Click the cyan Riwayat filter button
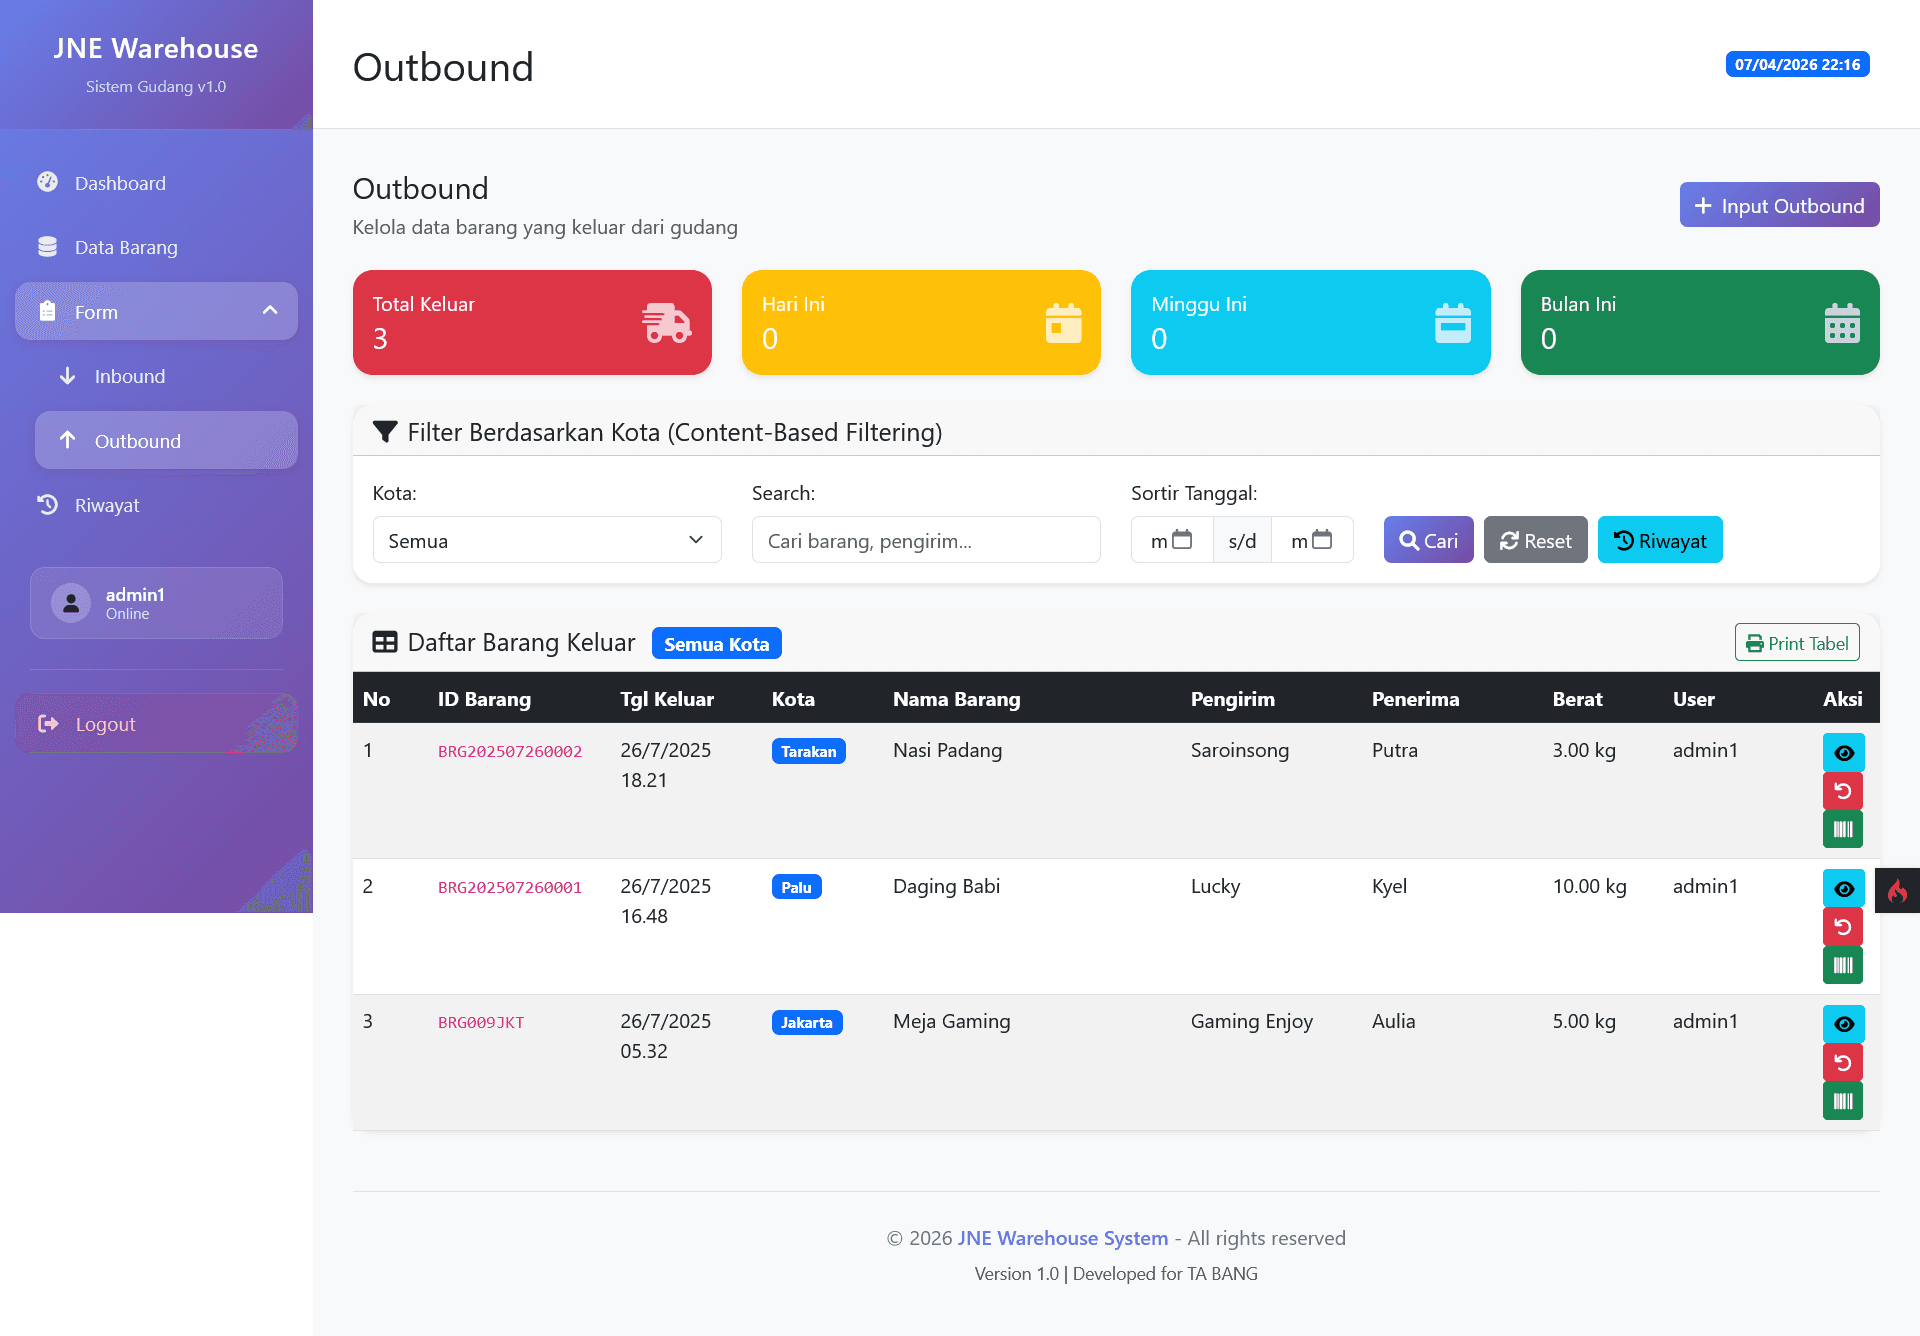Viewport: 1920px width, 1336px height. point(1660,540)
